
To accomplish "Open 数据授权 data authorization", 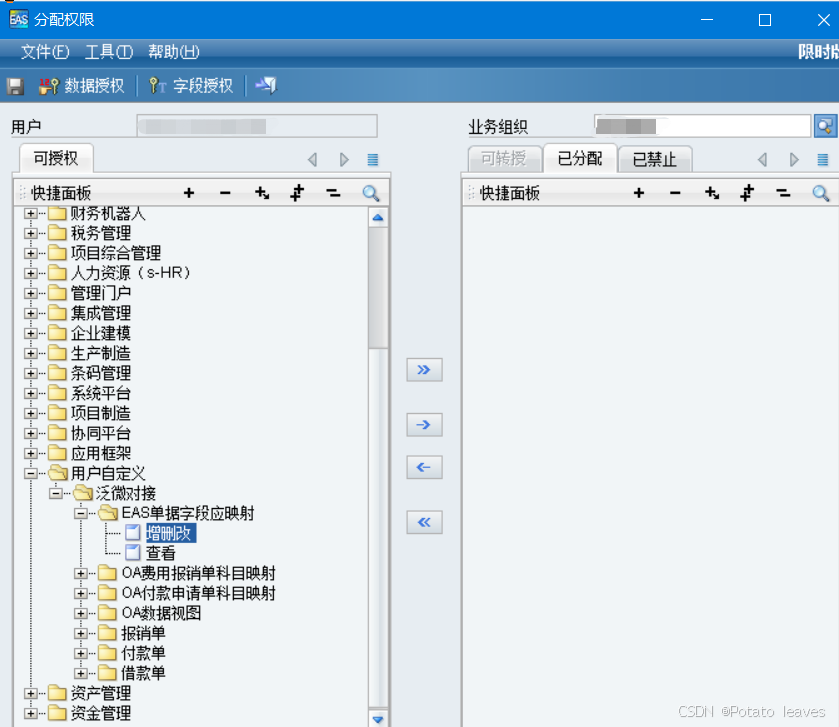I will [82, 86].
